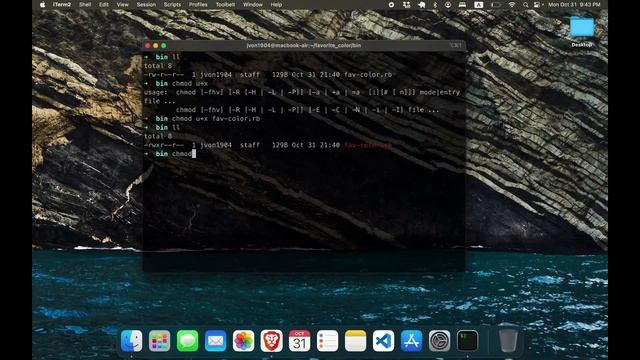Close the iTerm window with red button
640x360 pixels.
click(148, 46)
